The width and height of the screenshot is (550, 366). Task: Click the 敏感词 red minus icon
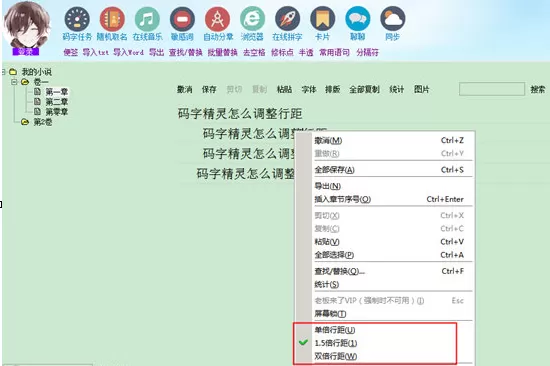pyautogui.click(x=182, y=19)
